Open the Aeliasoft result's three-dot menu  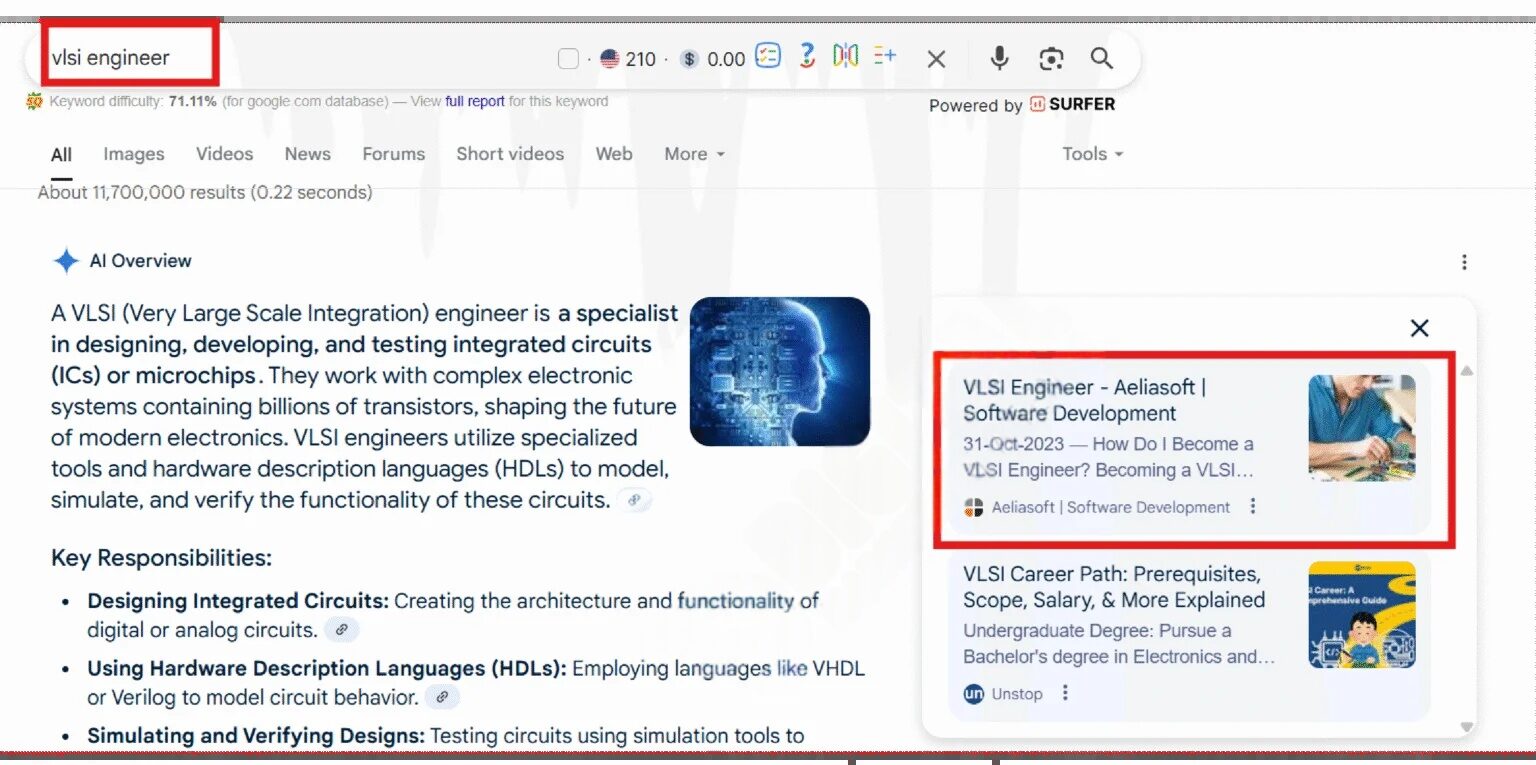[1253, 507]
